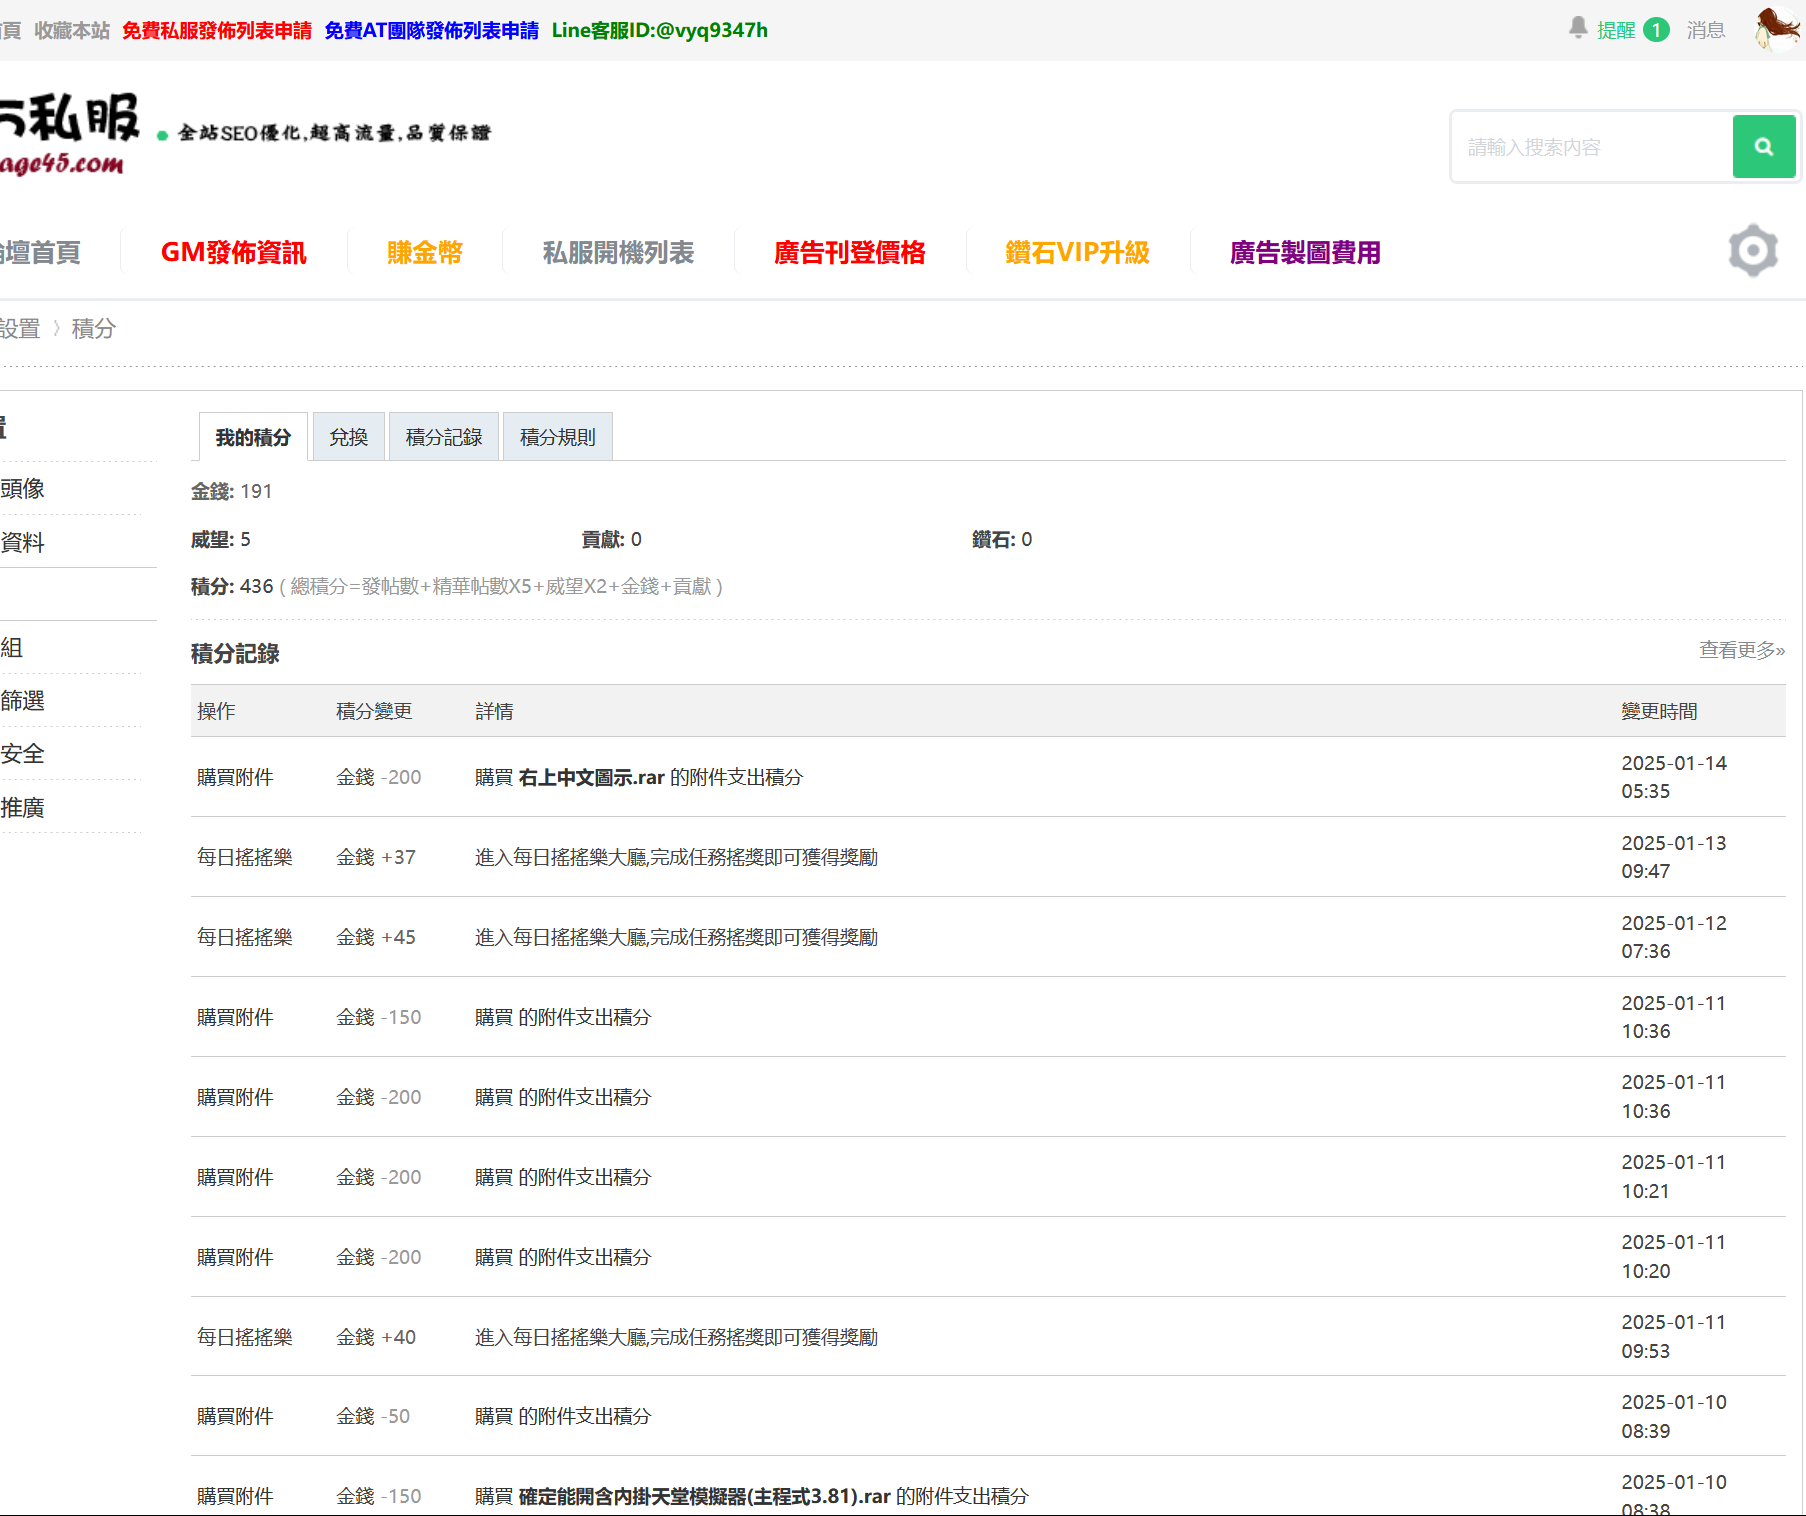Click 操作 column header
Image resolution: width=1806 pixels, height=1516 pixels.
(x=216, y=711)
